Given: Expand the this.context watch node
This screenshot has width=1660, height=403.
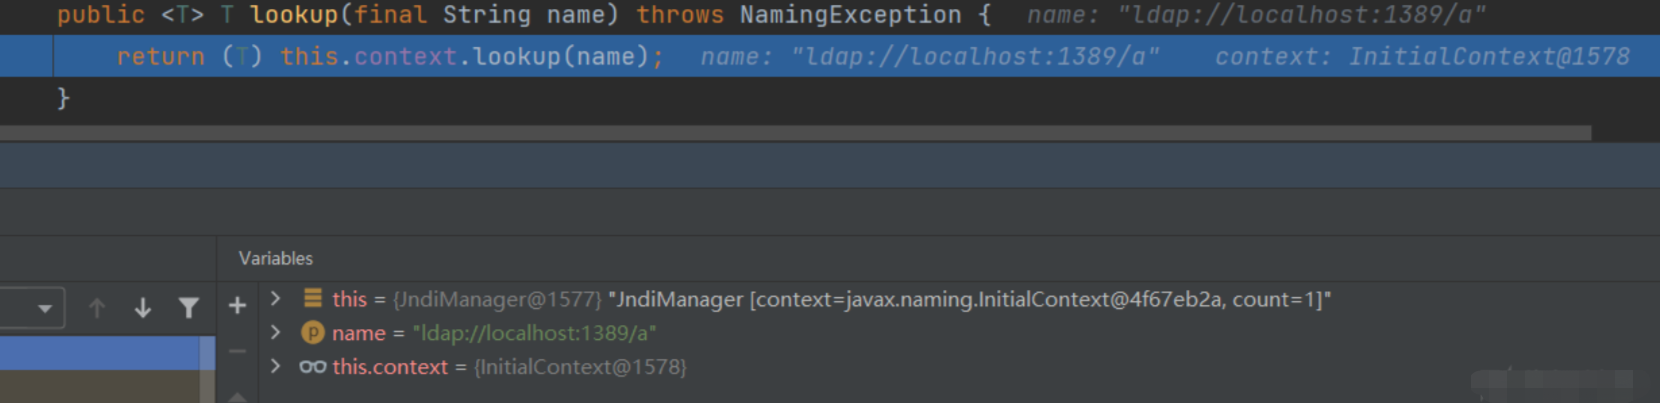Looking at the screenshot, I should point(276,366).
